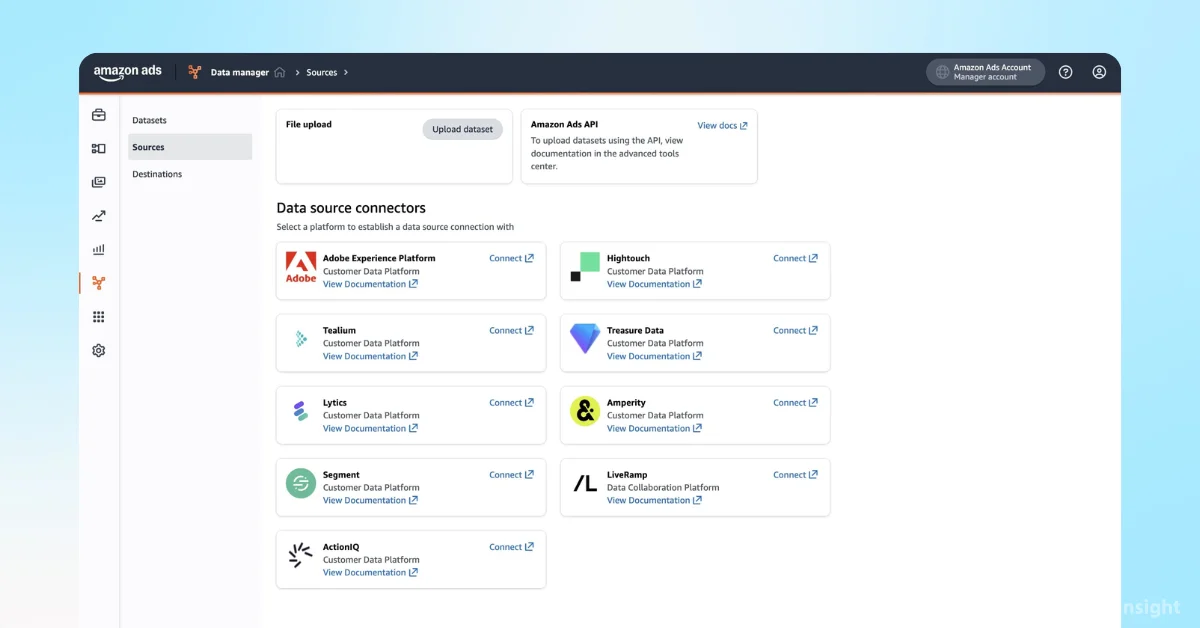View Documentation for Lytics
This screenshot has width=1200, height=628.
pos(370,428)
